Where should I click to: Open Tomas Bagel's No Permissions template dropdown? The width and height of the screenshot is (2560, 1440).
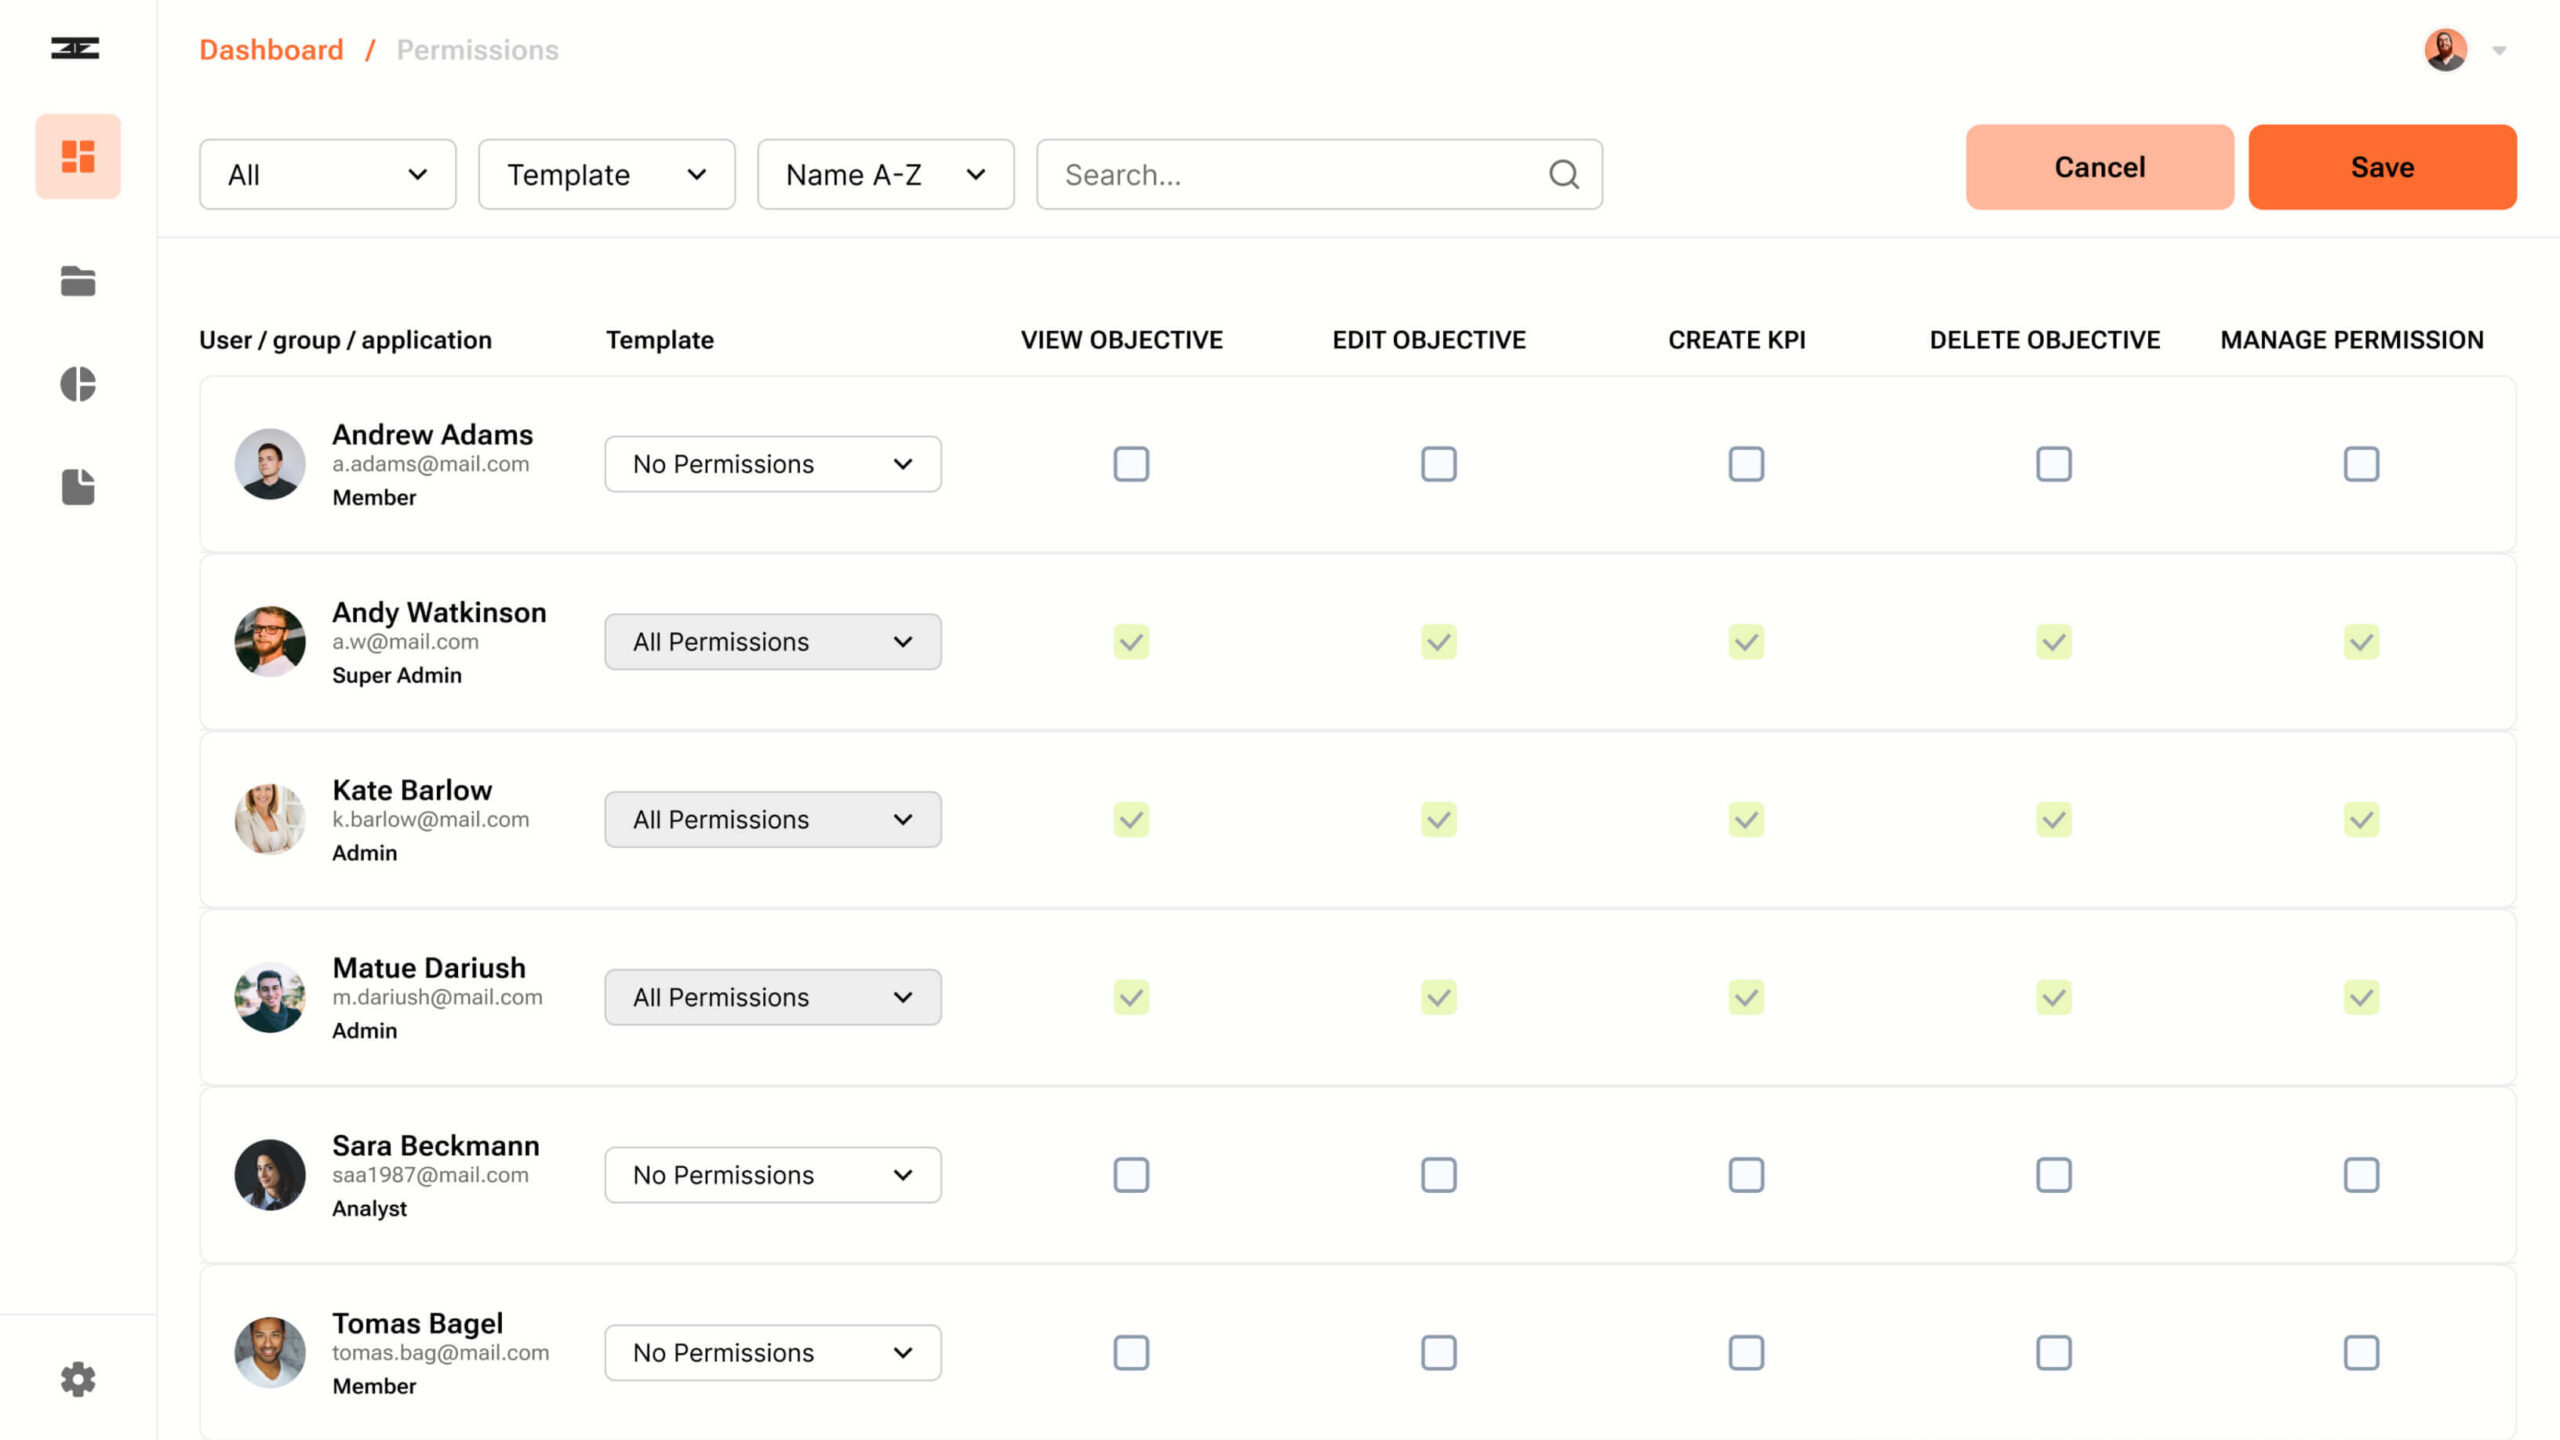click(x=772, y=1353)
